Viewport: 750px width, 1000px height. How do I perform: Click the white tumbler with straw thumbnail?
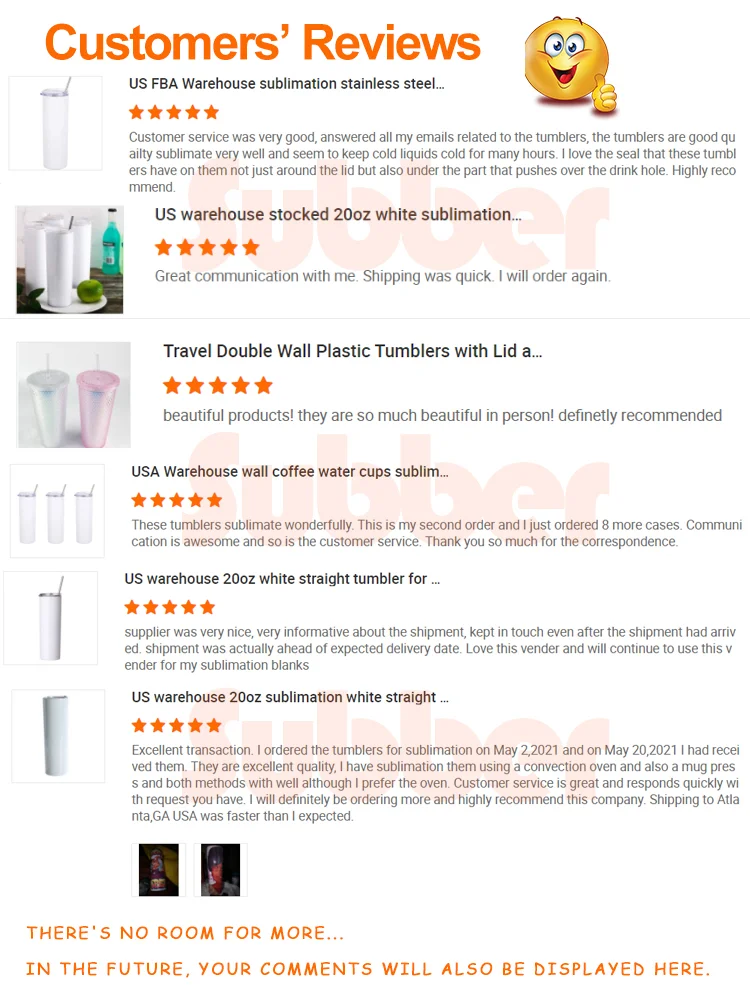[x=55, y=123]
